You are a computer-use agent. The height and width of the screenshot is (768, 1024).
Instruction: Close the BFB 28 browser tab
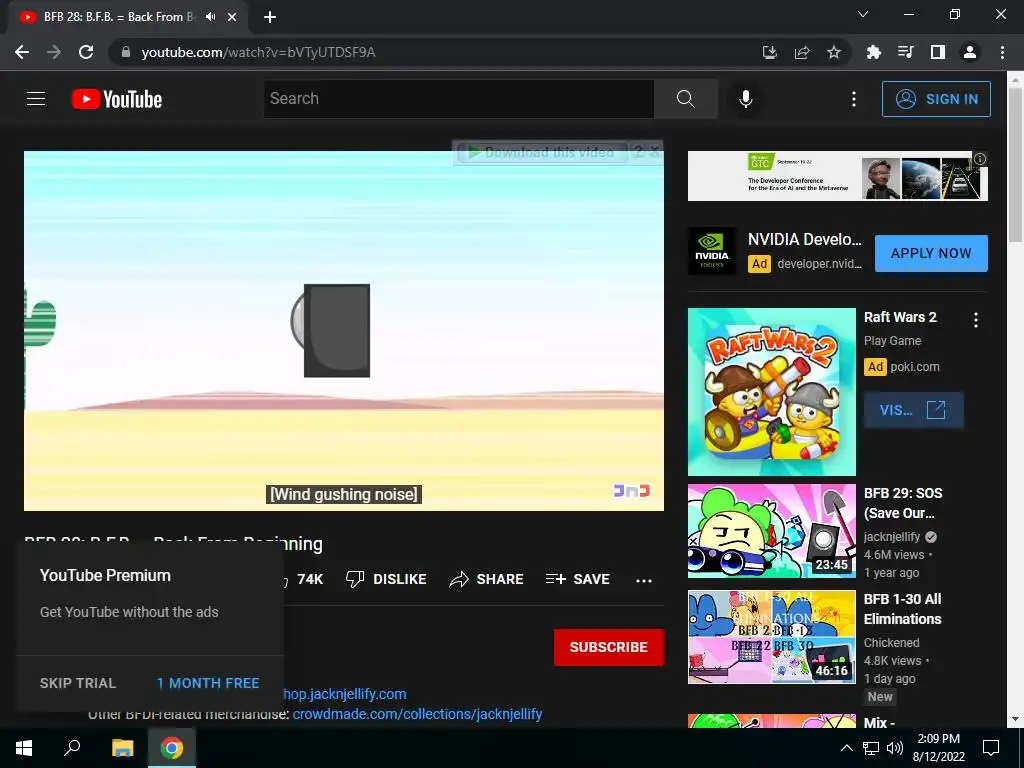(x=232, y=17)
